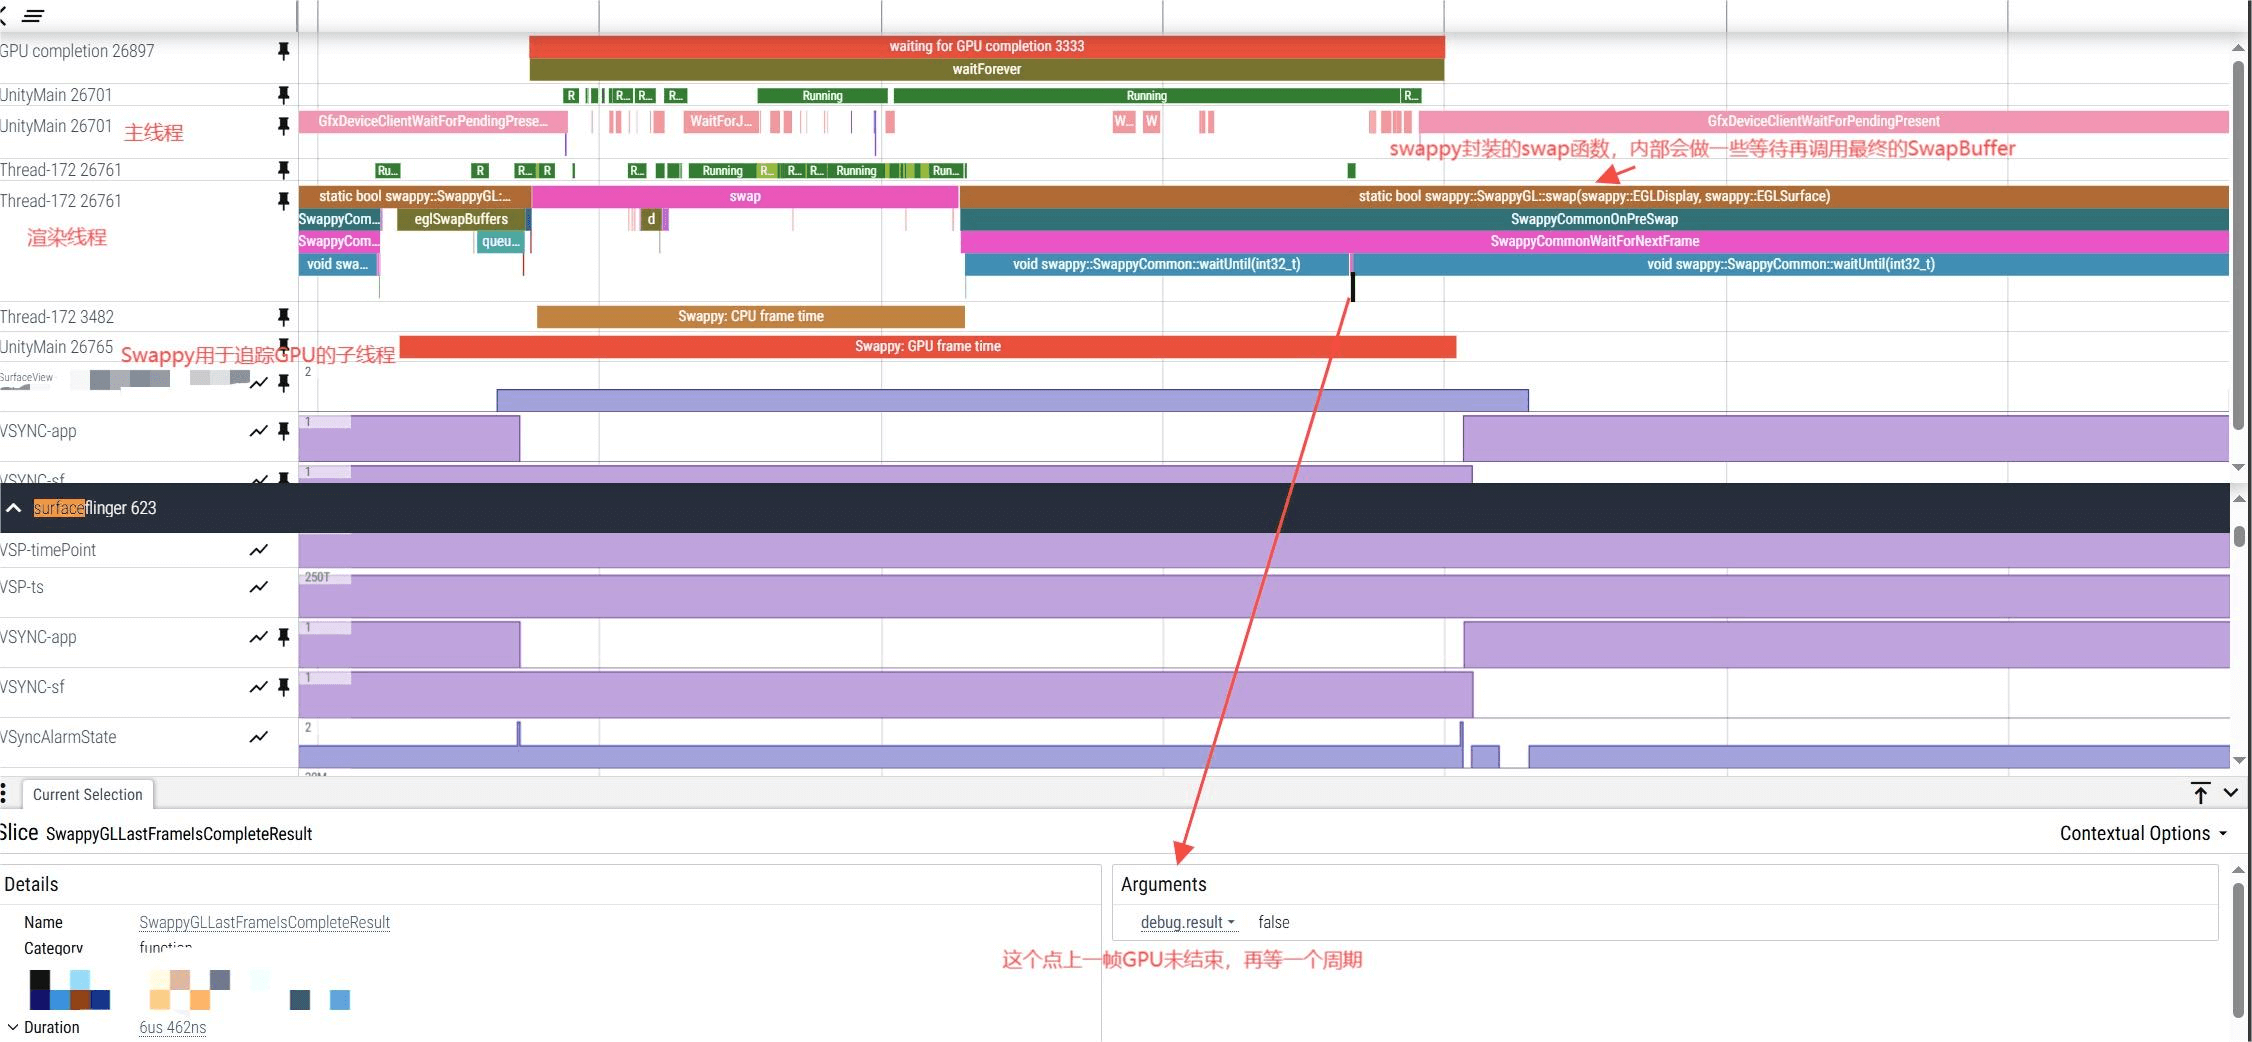Pin the GPU completion 26897 track

click(x=283, y=51)
